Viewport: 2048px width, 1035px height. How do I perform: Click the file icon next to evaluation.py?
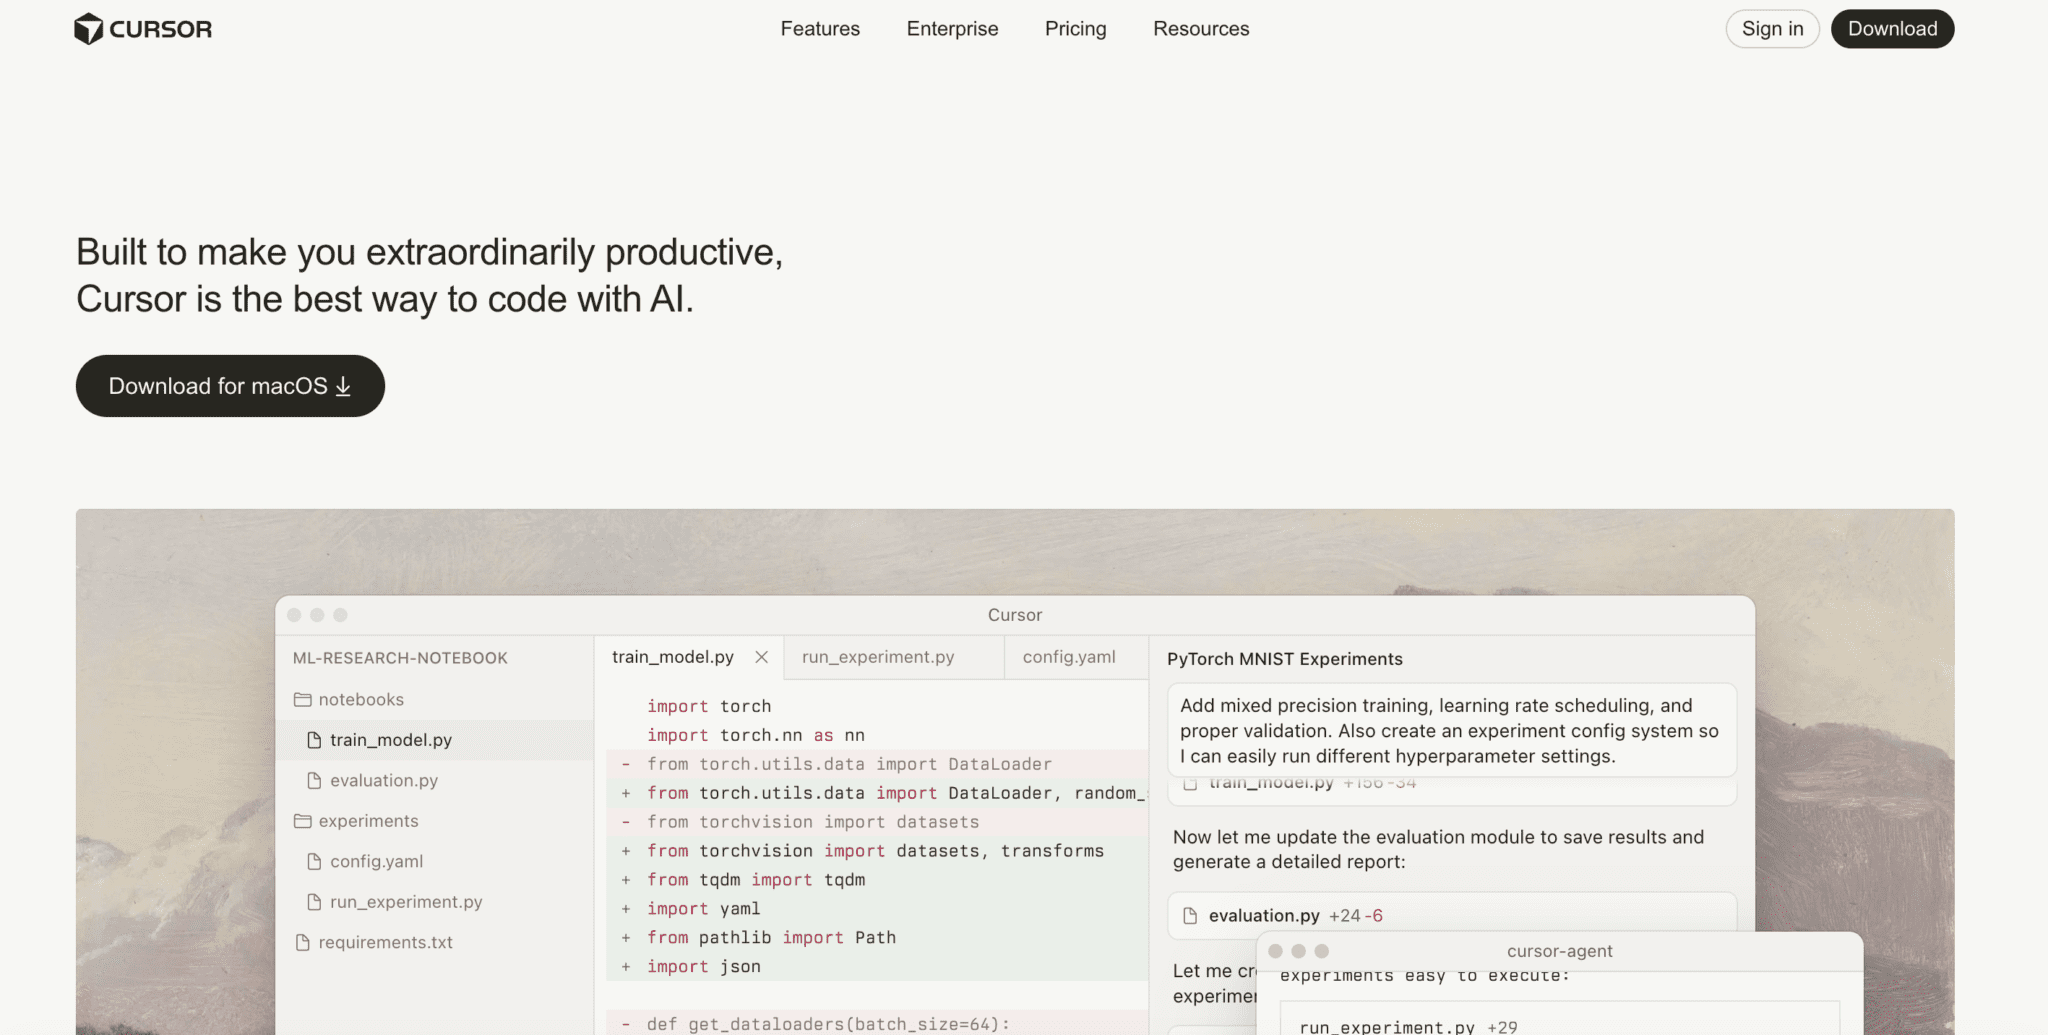tap(315, 780)
